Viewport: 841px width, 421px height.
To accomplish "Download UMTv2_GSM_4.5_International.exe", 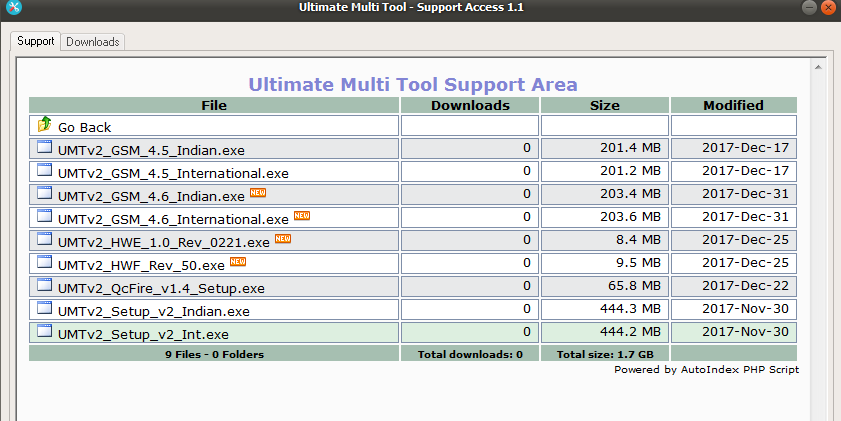I will click(173, 174).
